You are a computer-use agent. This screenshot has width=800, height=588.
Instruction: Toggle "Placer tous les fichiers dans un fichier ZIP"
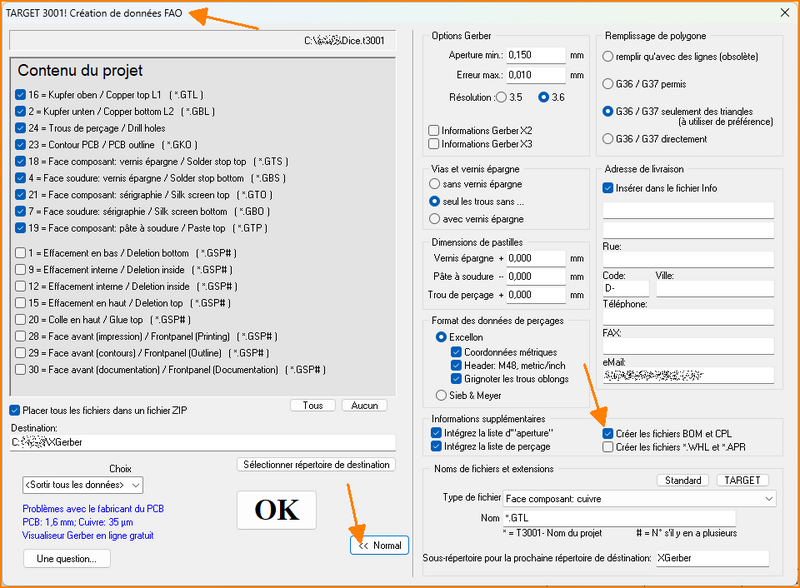[x=14, y=410]
